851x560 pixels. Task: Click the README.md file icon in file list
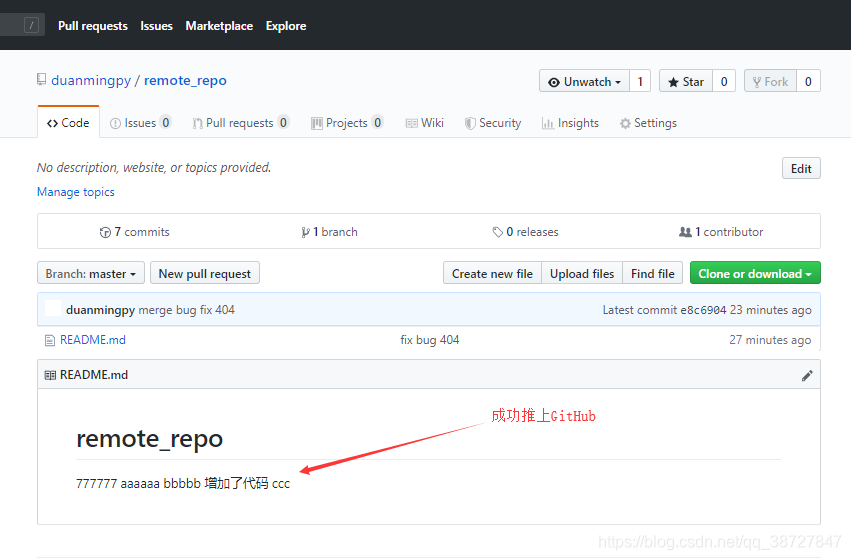(50, 340)
